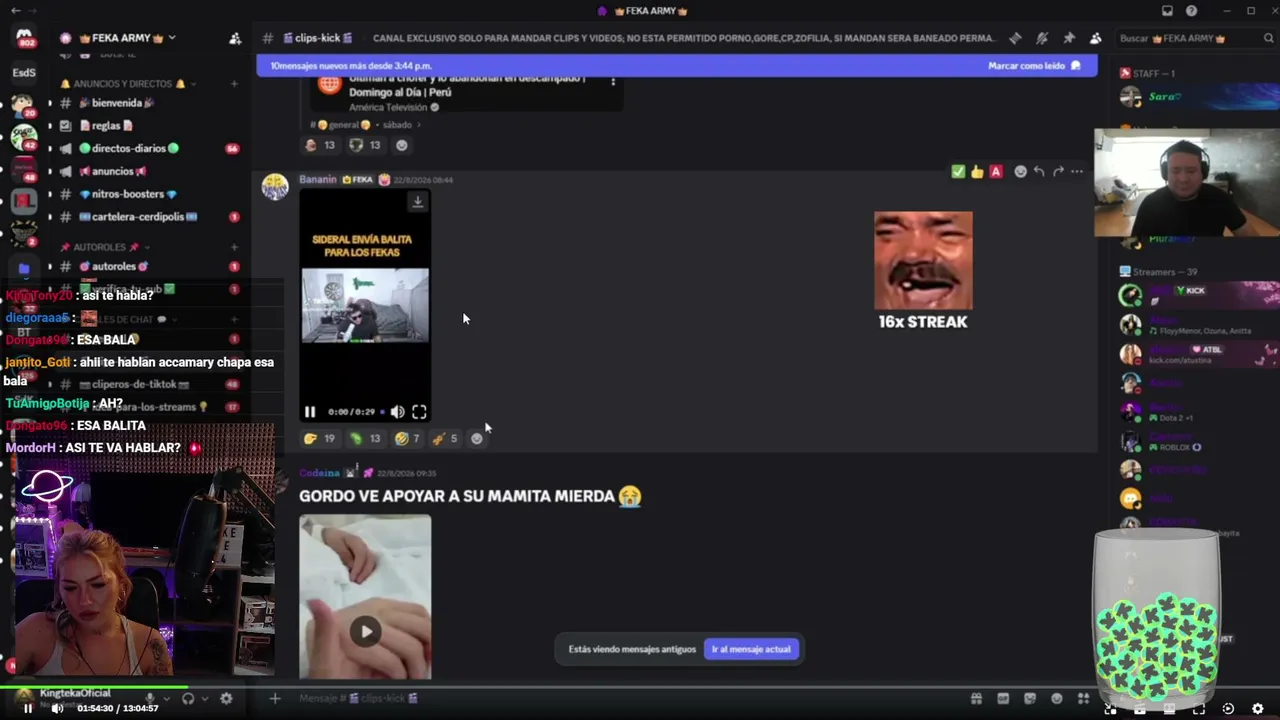The height and width of the screenshot is (720, 1280).
Task: Click the search magnifier icon
Action: pyautogui.click(x=1267, y=38)
